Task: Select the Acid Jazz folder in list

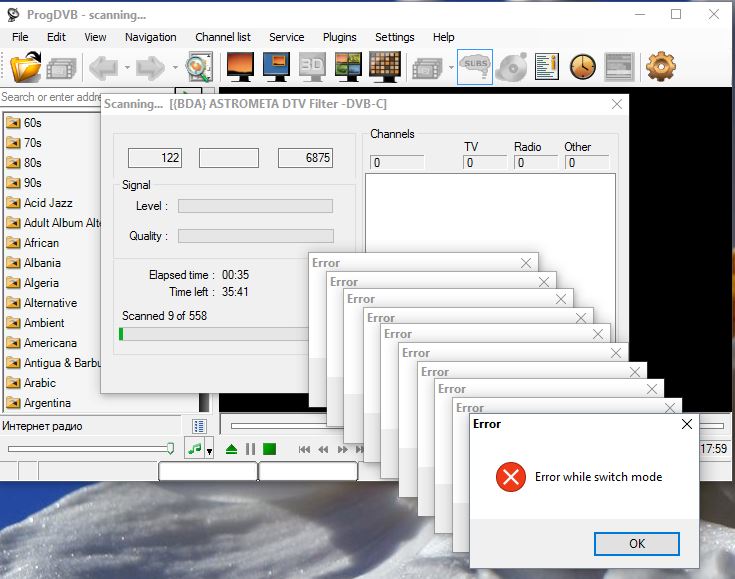Action: click(47, 203)
